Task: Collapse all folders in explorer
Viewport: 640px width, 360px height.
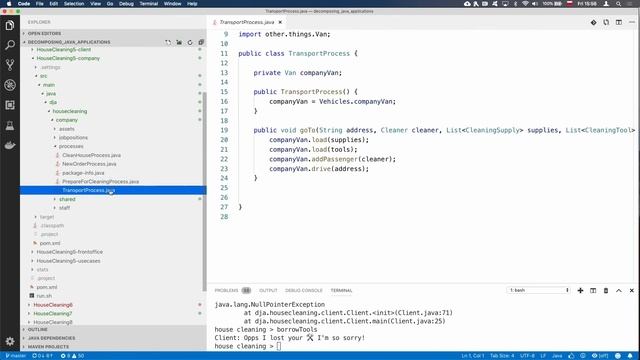Action: [x=201, y=42]
